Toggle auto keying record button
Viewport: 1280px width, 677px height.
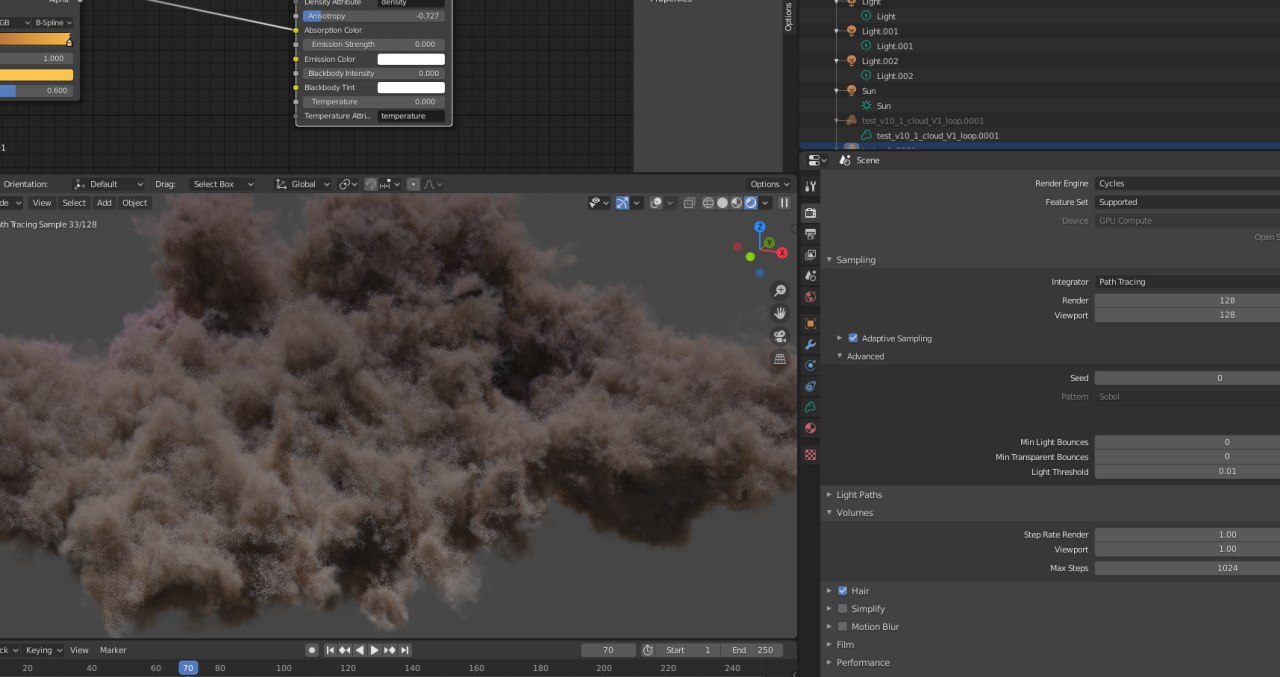[312, 650]
